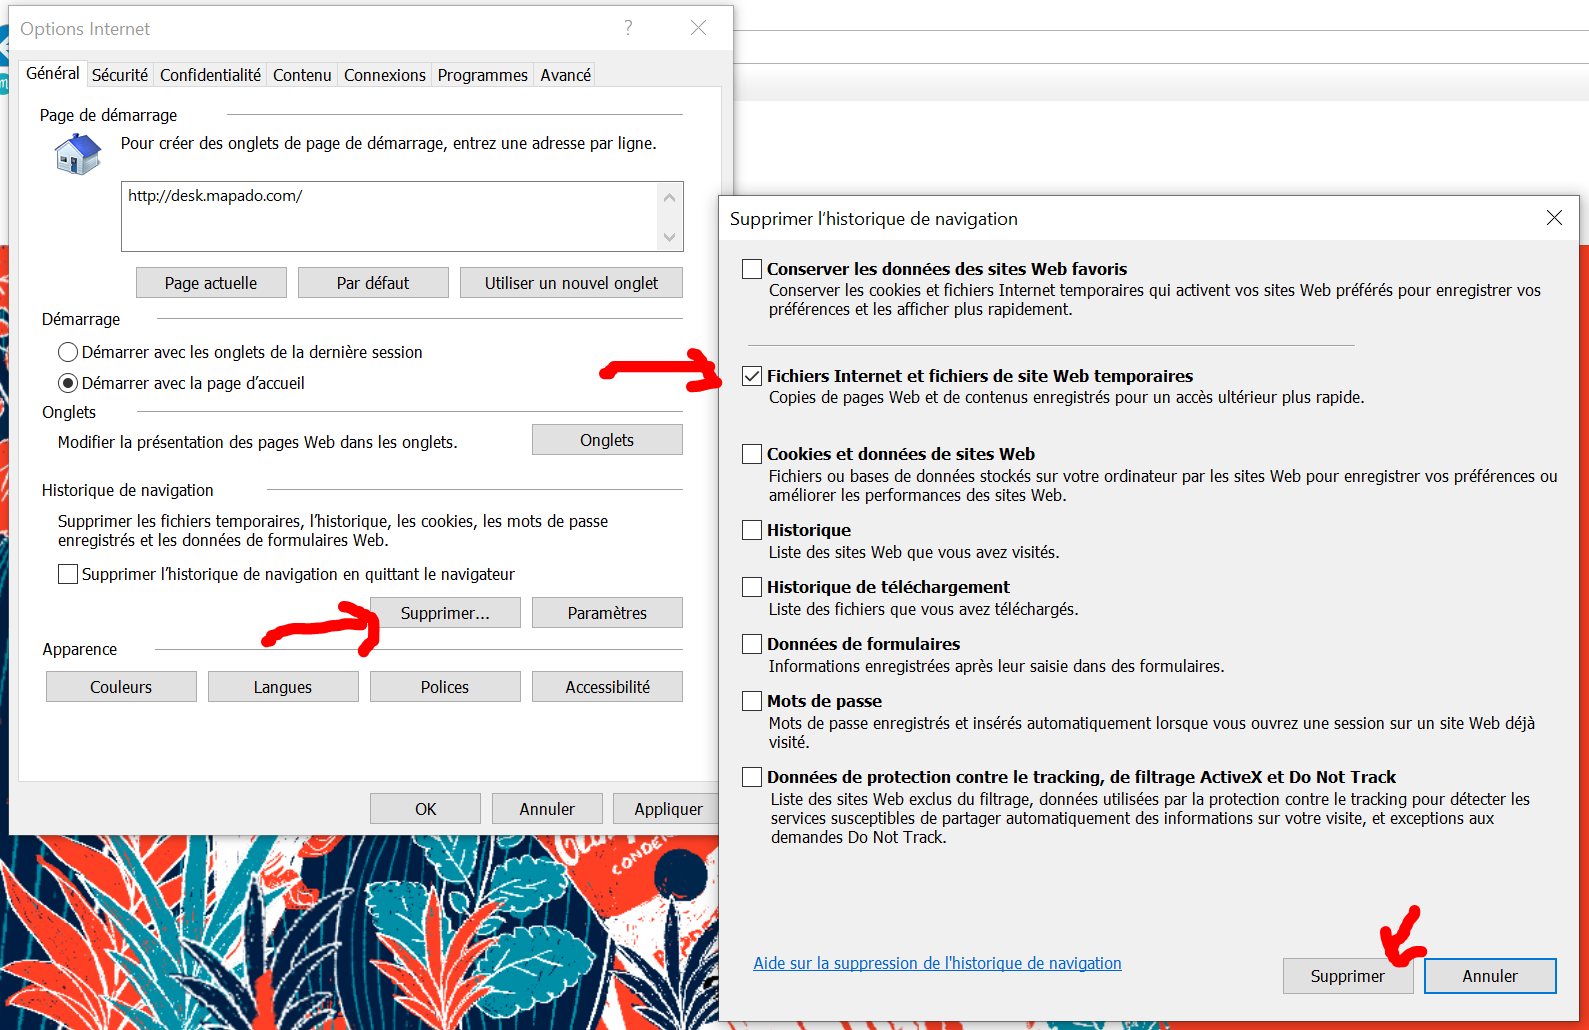Screen dimensions: 1589x1030
Task: Click the Couleurs appearance button
Action: [121, 687]
